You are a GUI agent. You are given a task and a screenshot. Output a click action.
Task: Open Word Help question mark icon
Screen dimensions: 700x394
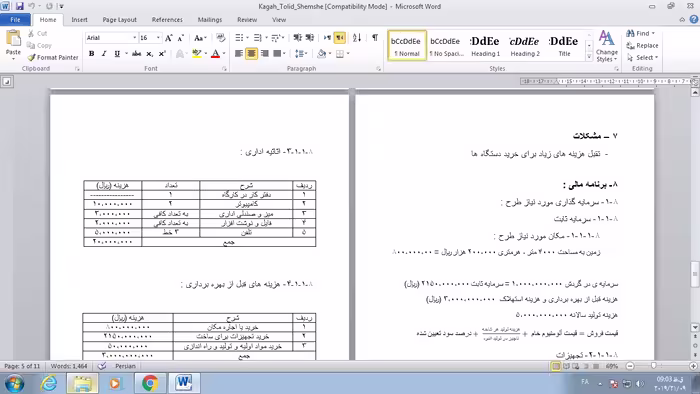click(694, 19)
